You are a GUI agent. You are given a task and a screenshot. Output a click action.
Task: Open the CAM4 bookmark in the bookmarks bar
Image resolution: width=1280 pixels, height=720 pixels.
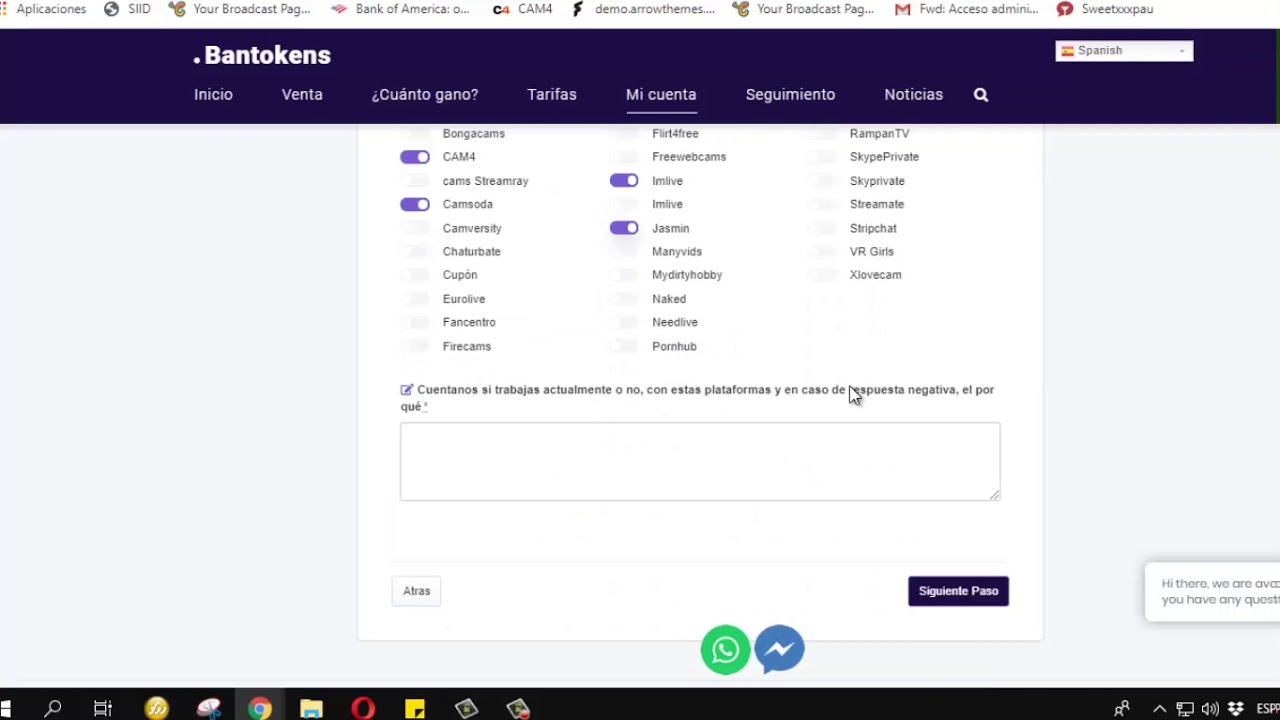[x=523, y=9]
